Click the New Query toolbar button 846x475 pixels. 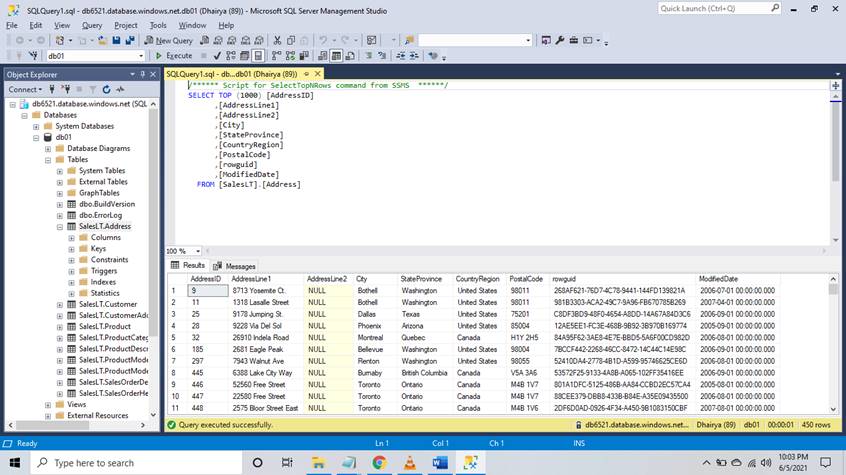(x=168, y=40)
